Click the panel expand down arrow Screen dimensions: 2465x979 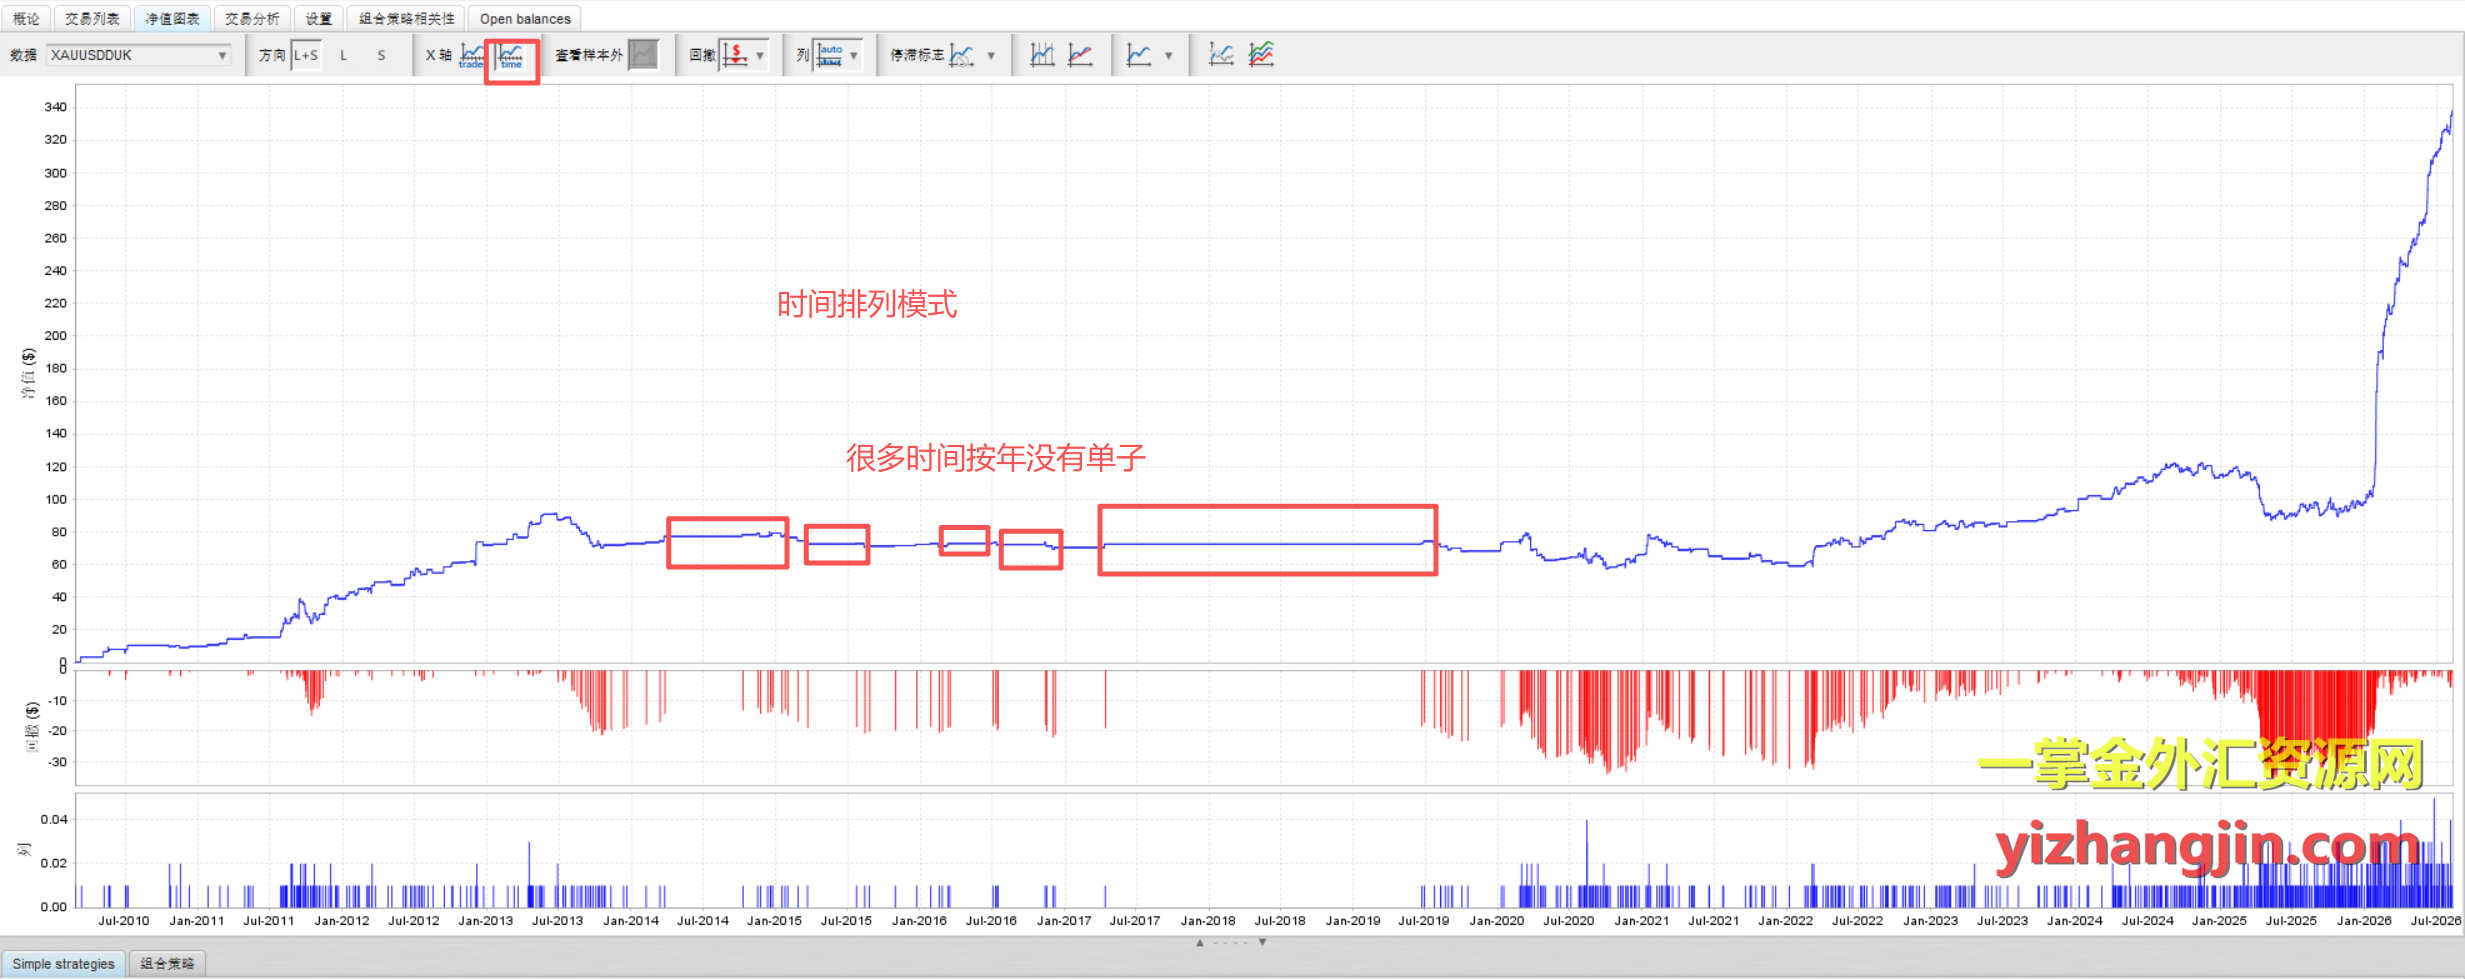pos(1262,942)
